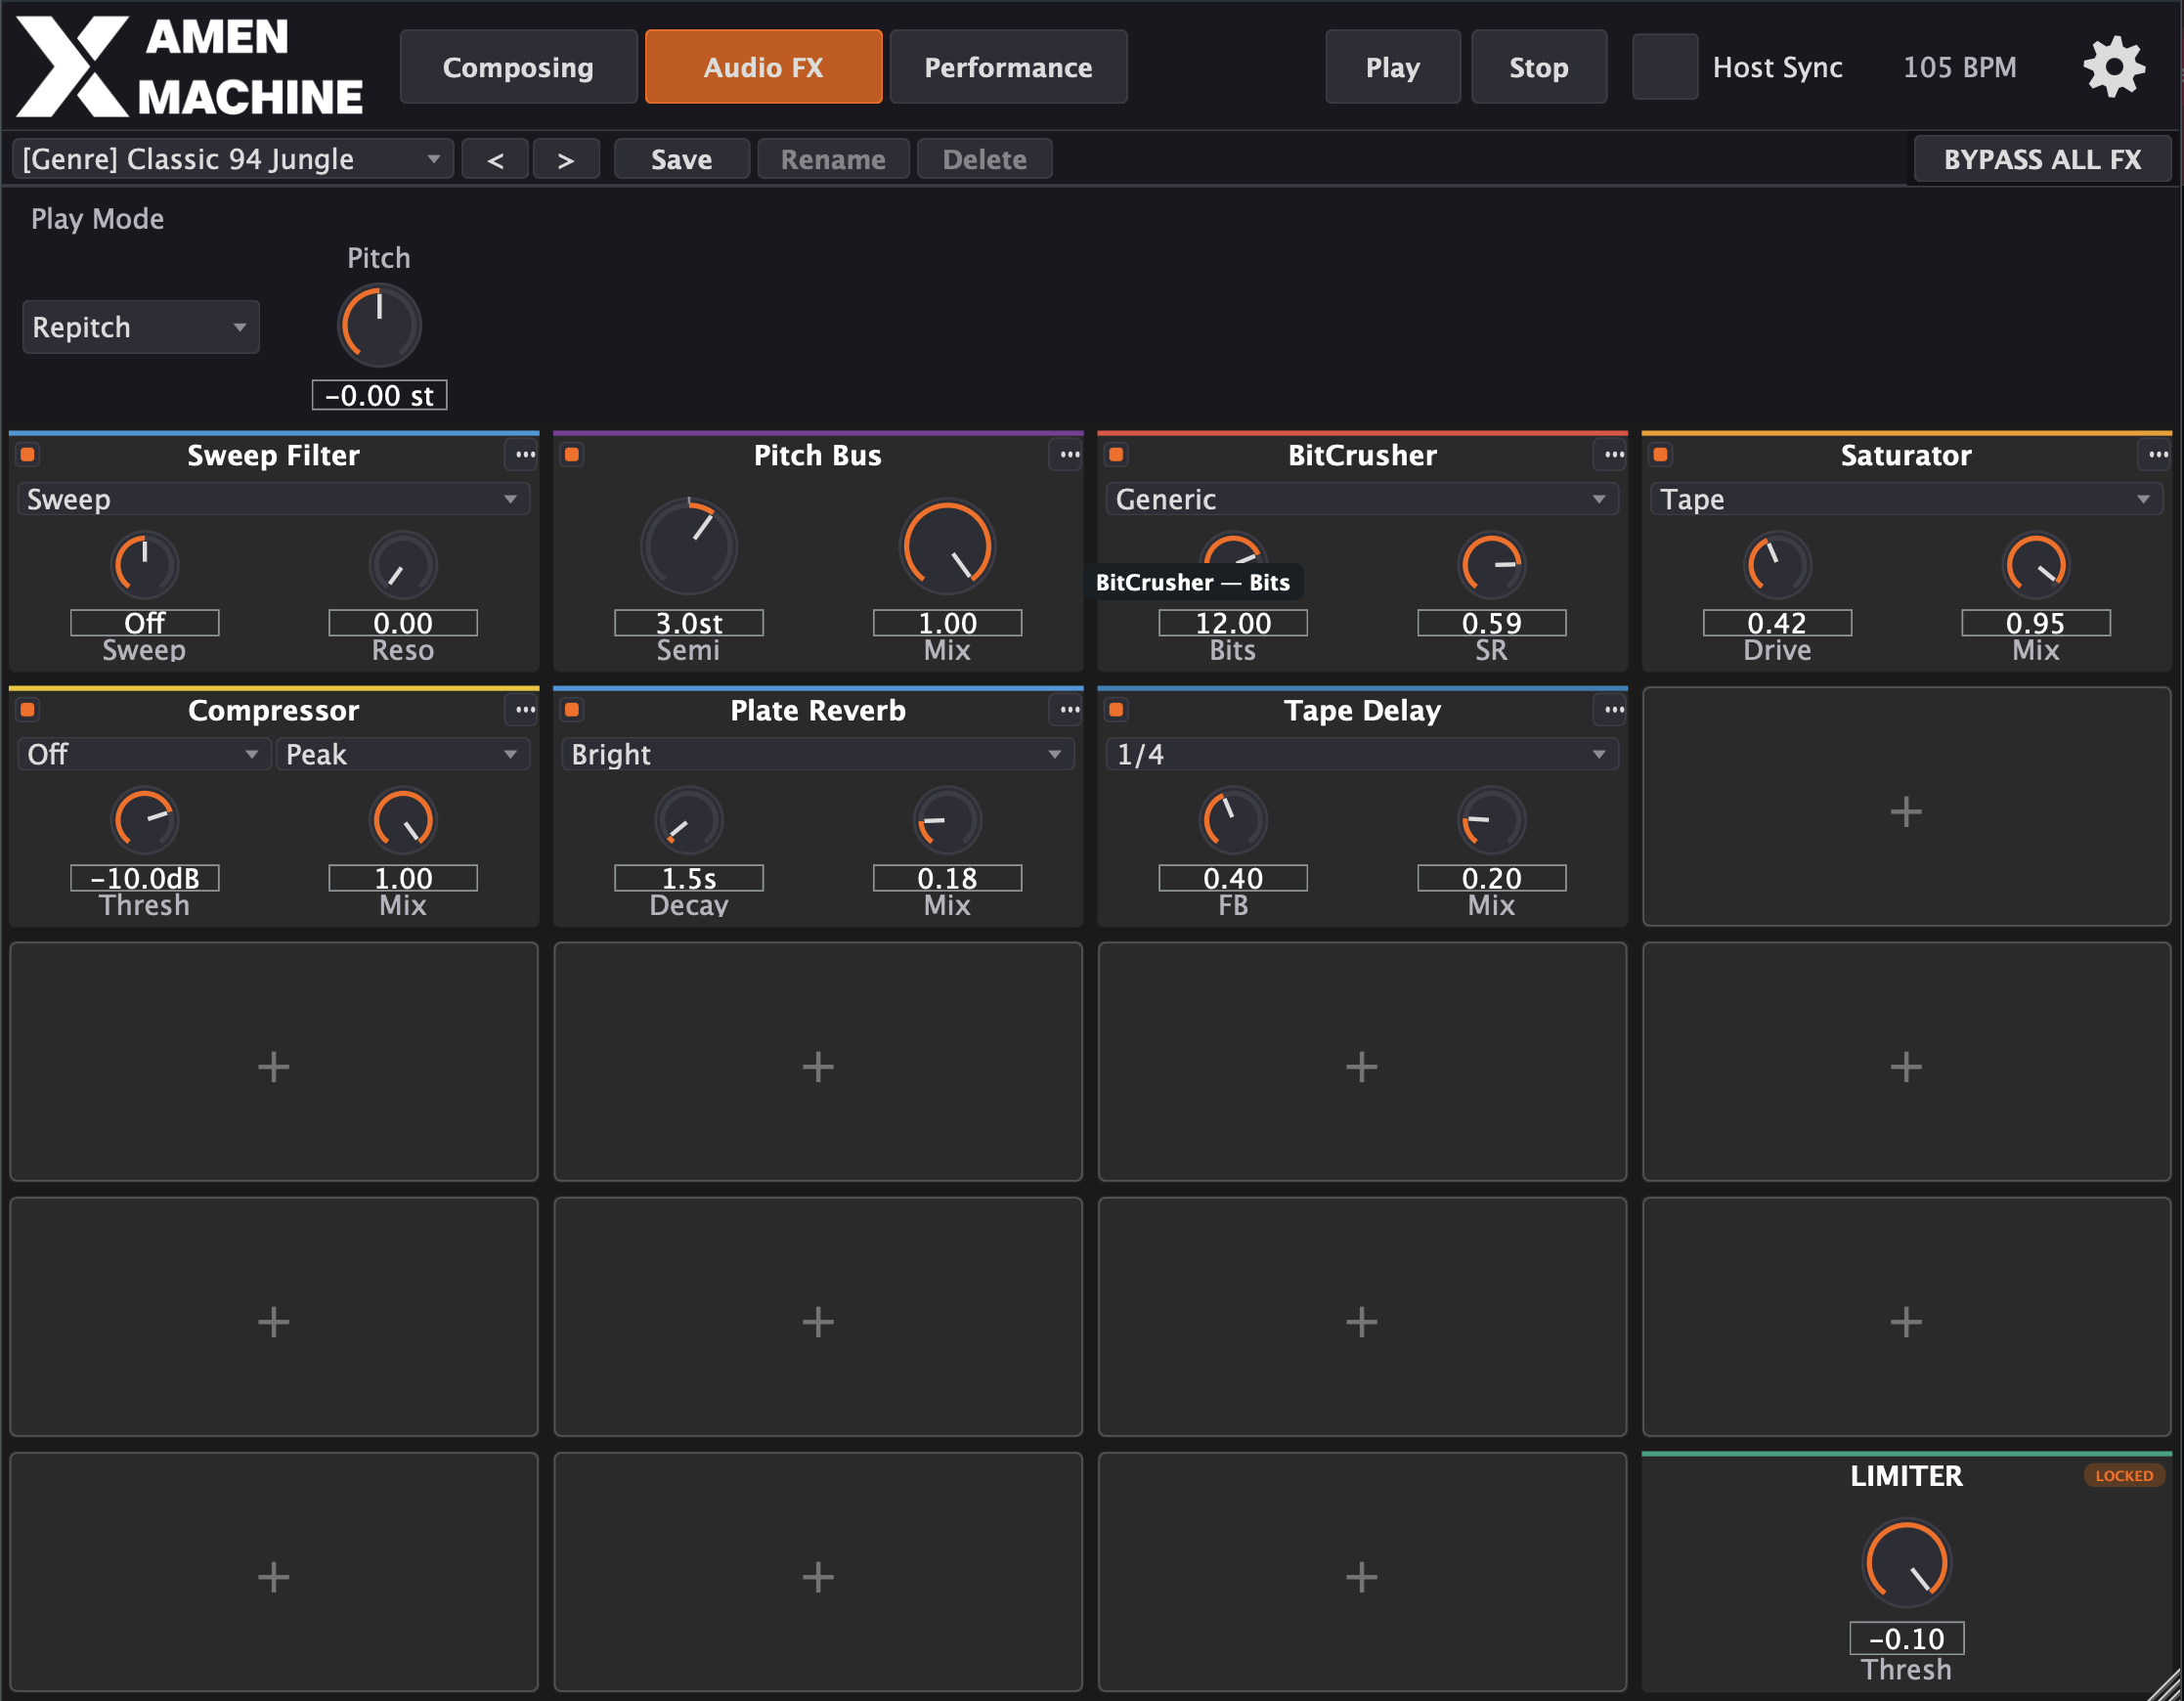Click the Delete preset button
The image size is (2184, 1701).
coord(985,159)
